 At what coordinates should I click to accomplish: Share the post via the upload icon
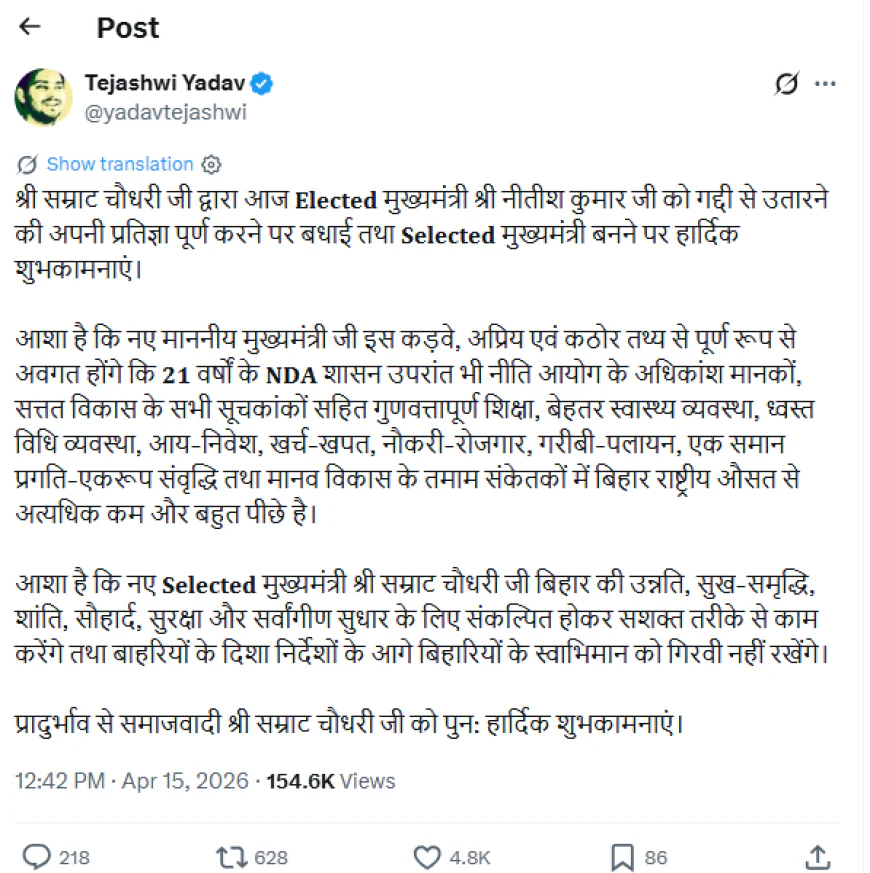pos(817,857)
